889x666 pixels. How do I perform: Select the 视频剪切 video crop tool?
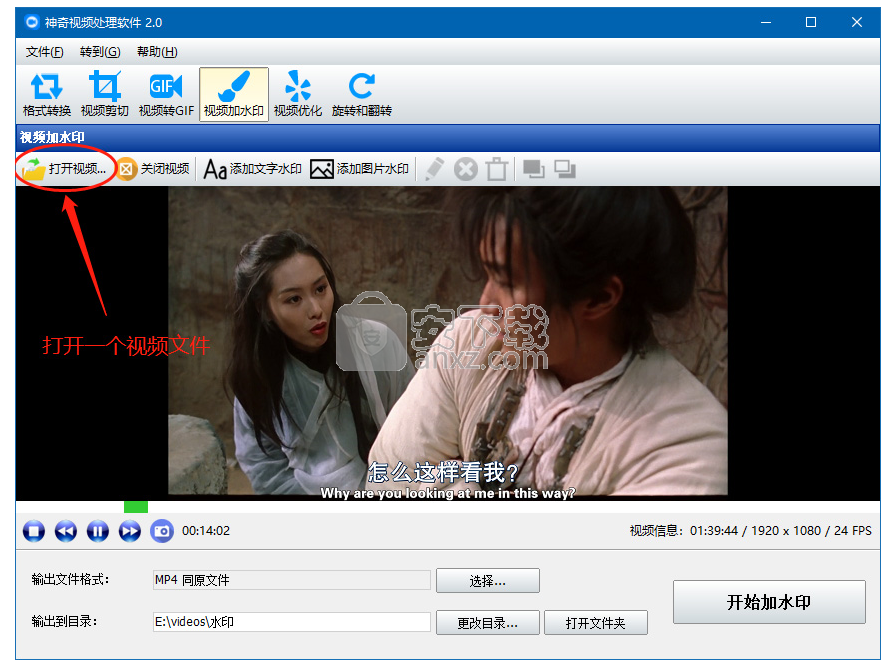coord(104,94)
